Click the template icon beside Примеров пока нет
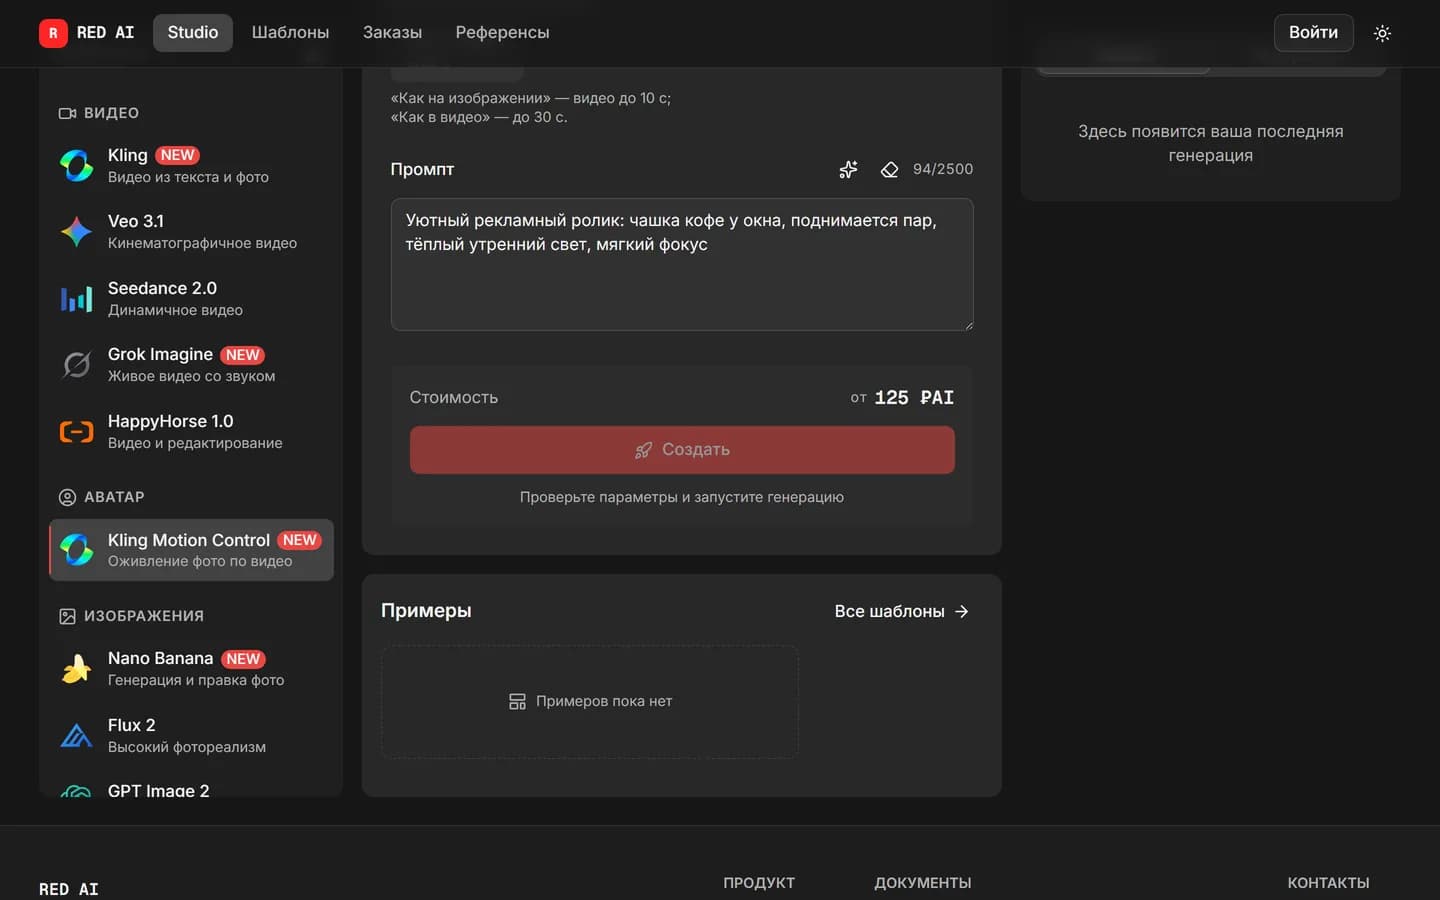The height and width of the screenshot is (900, 1440). click(x=517, y=701)
